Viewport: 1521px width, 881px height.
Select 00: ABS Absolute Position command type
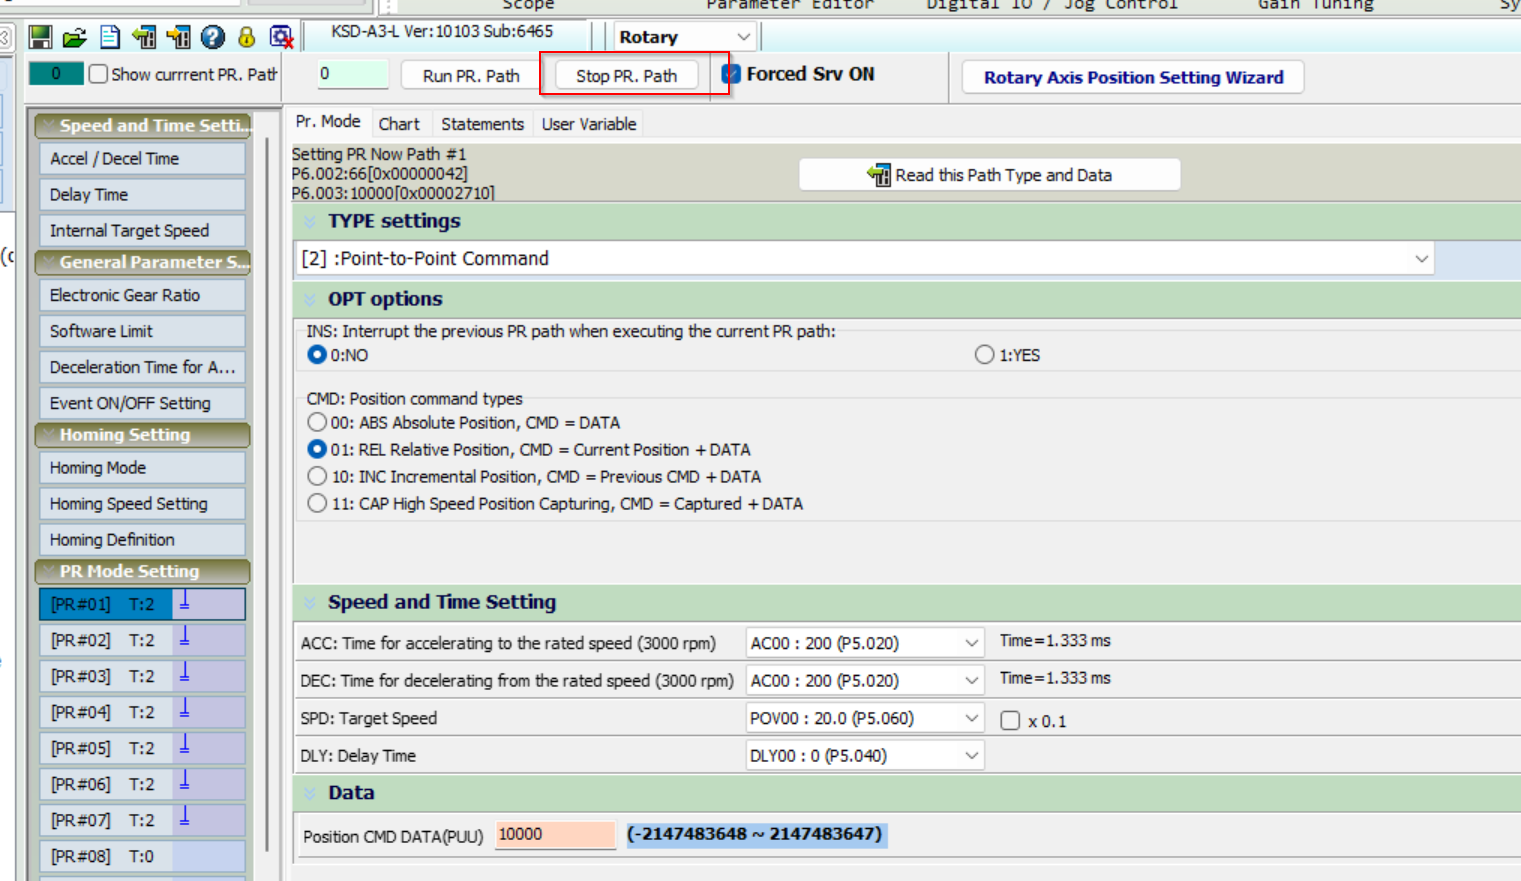click(x=317, y=423)
